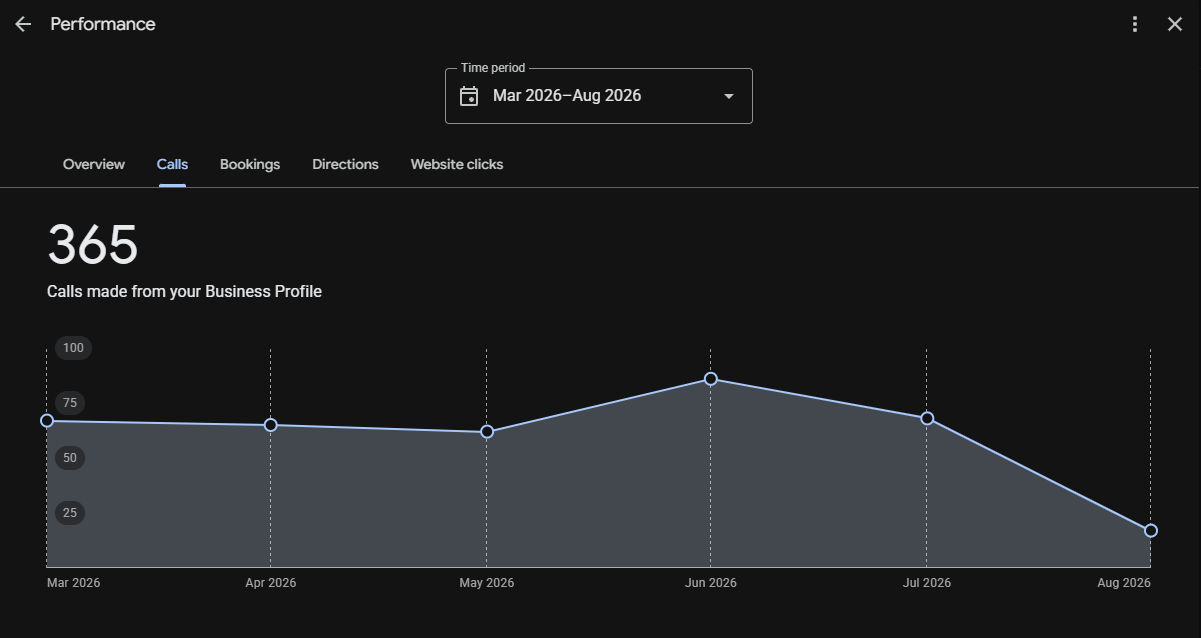Select the Calls tab
This screenshot has height=638, width=1201.
tap(172, 164)
